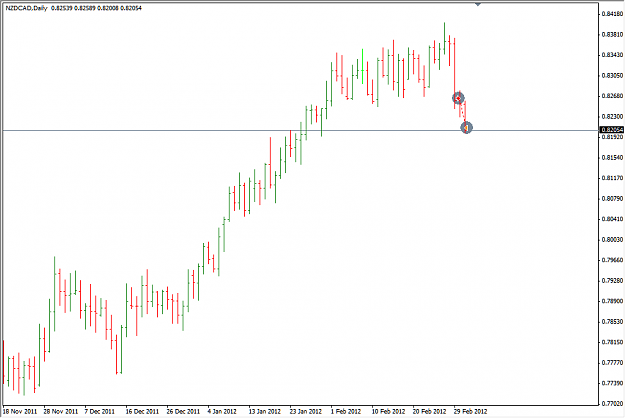Click the 0.80030 price axis label
The image size is (625, 418).
click(612, 239)
